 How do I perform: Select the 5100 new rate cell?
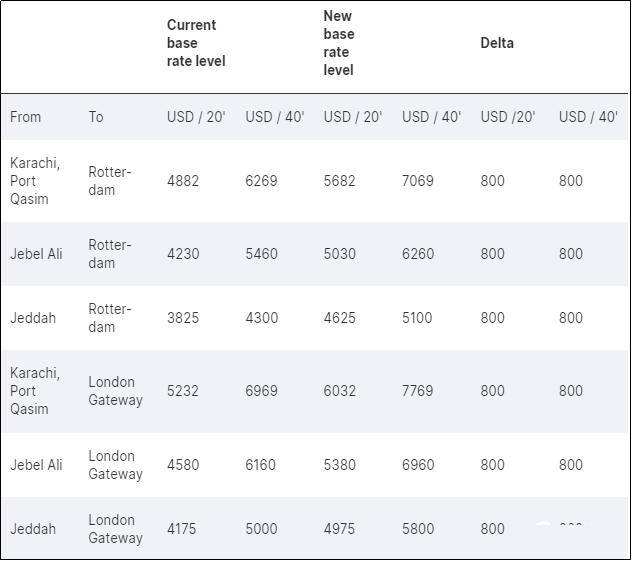coord(418,318)
